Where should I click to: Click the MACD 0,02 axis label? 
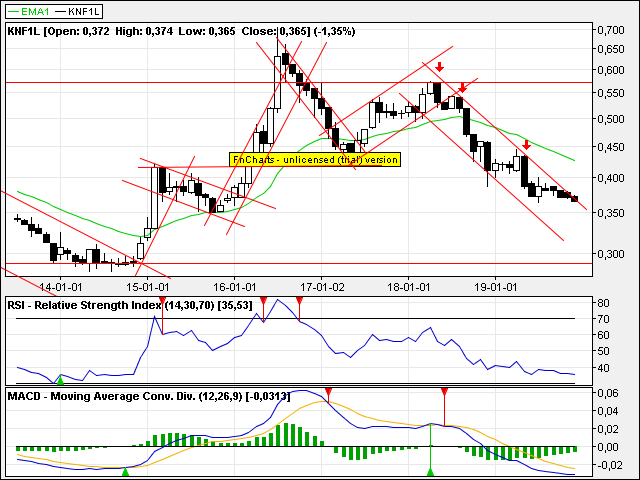(x=608, y=429)
